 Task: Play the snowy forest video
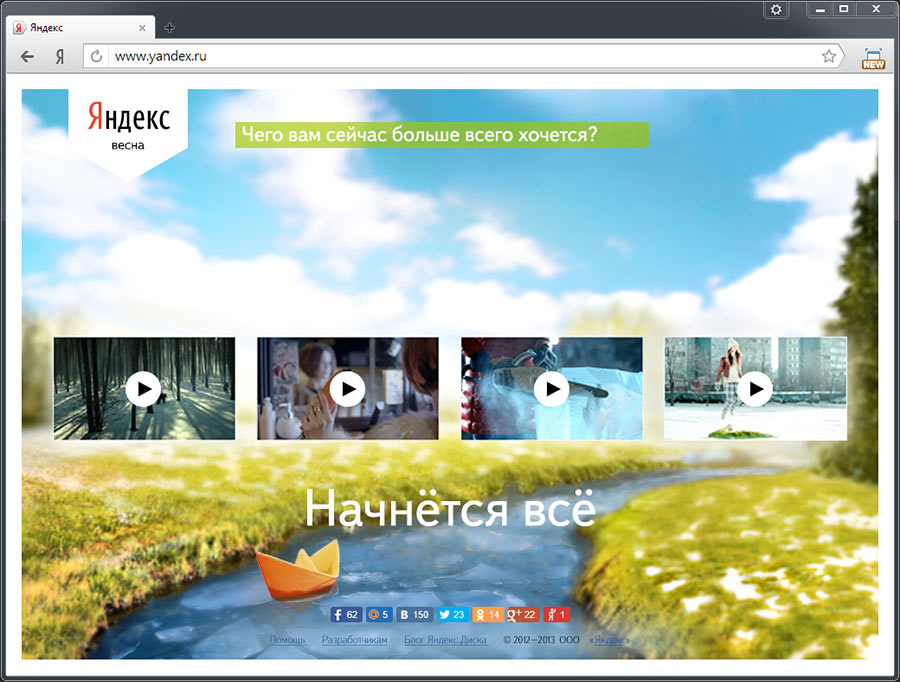pos(144,388)
